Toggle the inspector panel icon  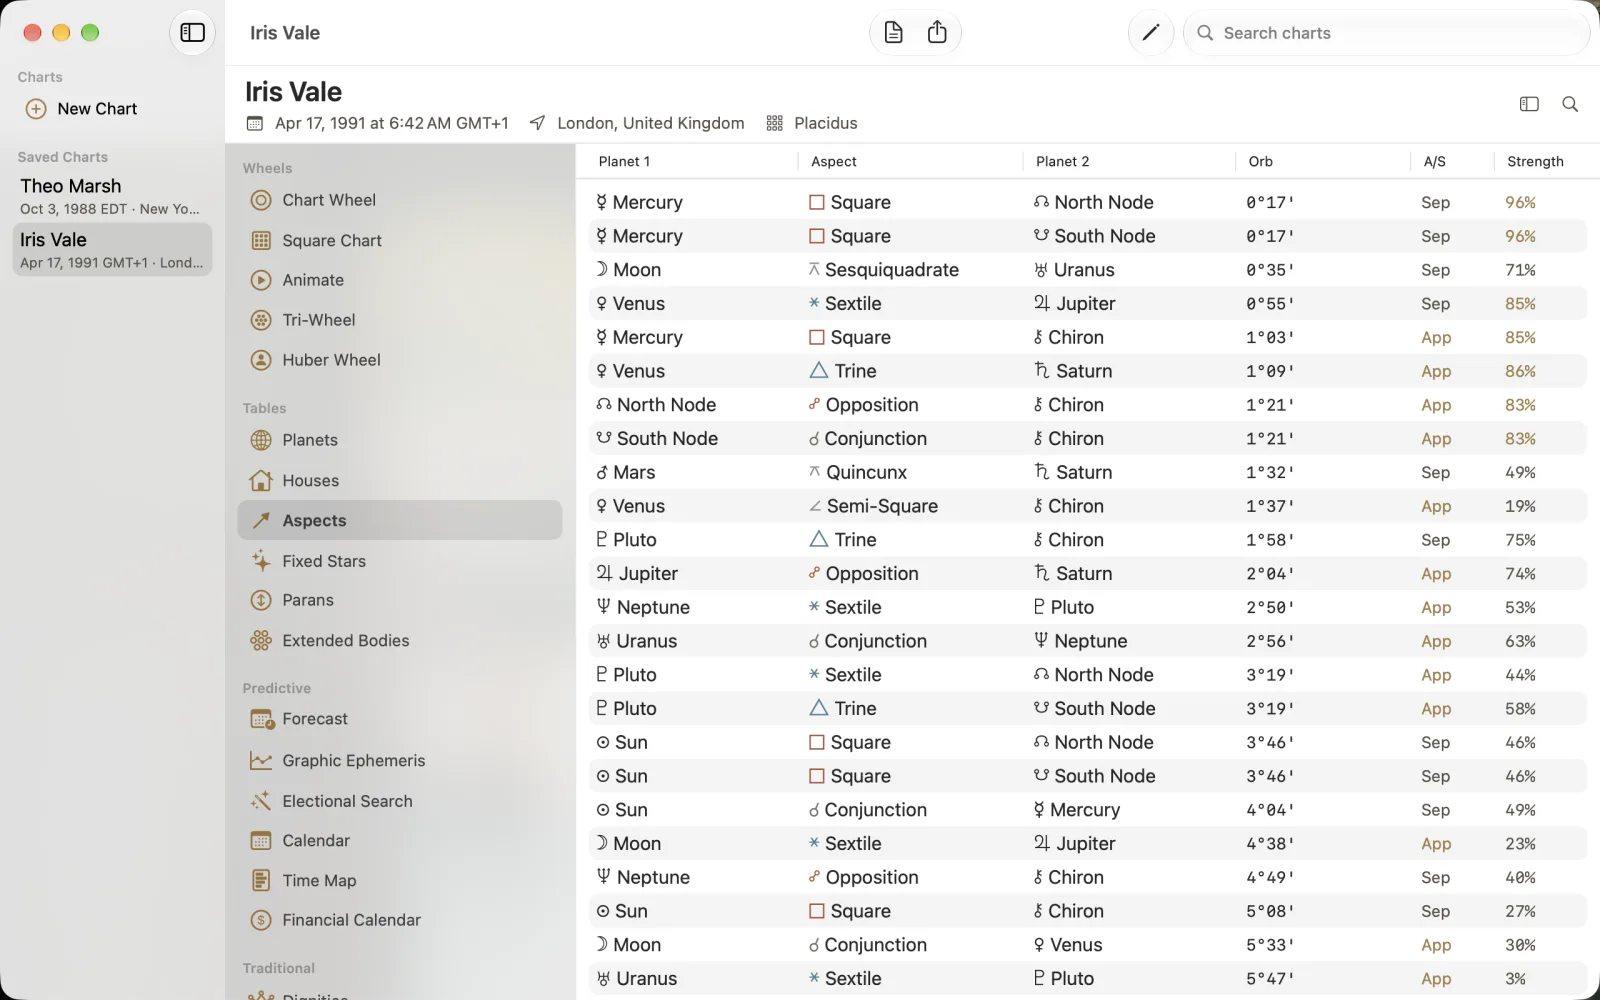[x=1529, y=104]
